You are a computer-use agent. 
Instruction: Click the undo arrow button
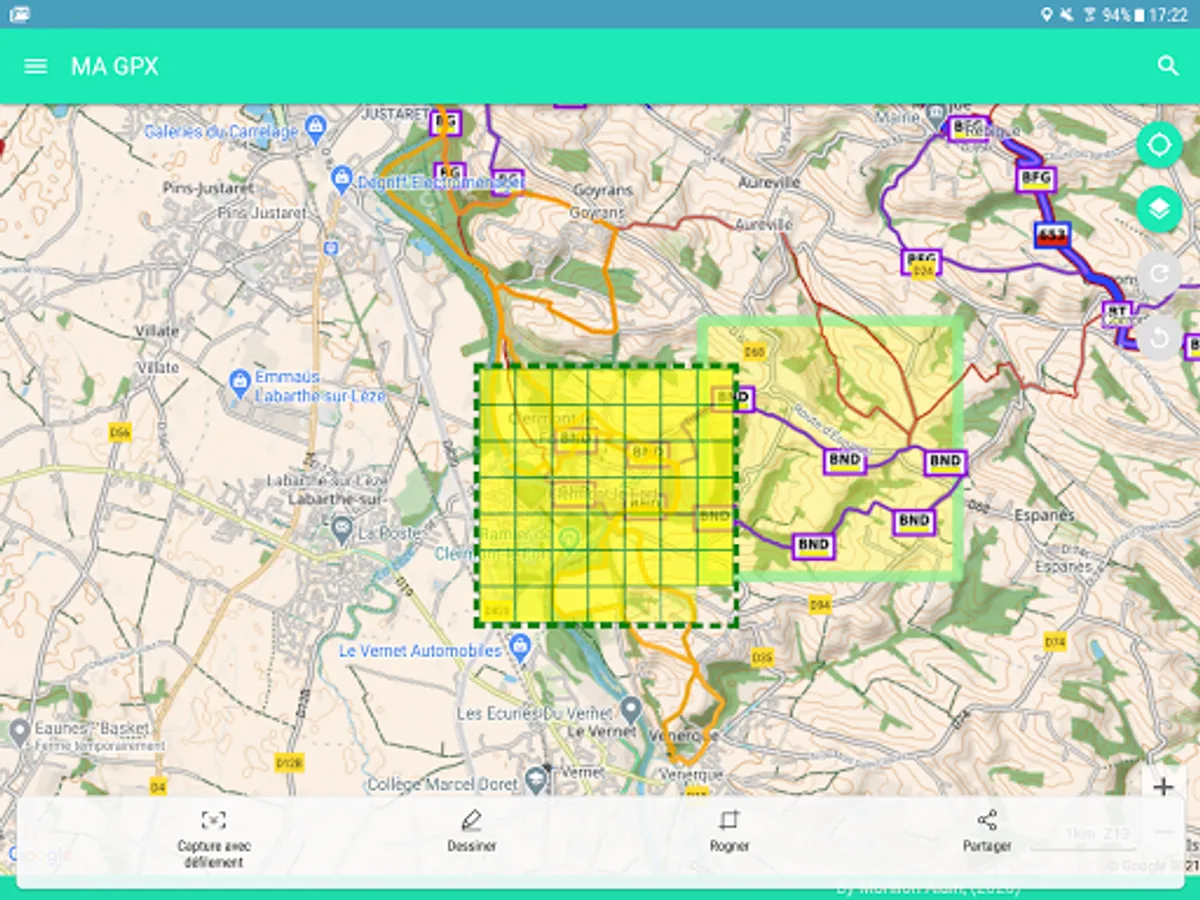pyautogui.click(x=1159, y=338)
